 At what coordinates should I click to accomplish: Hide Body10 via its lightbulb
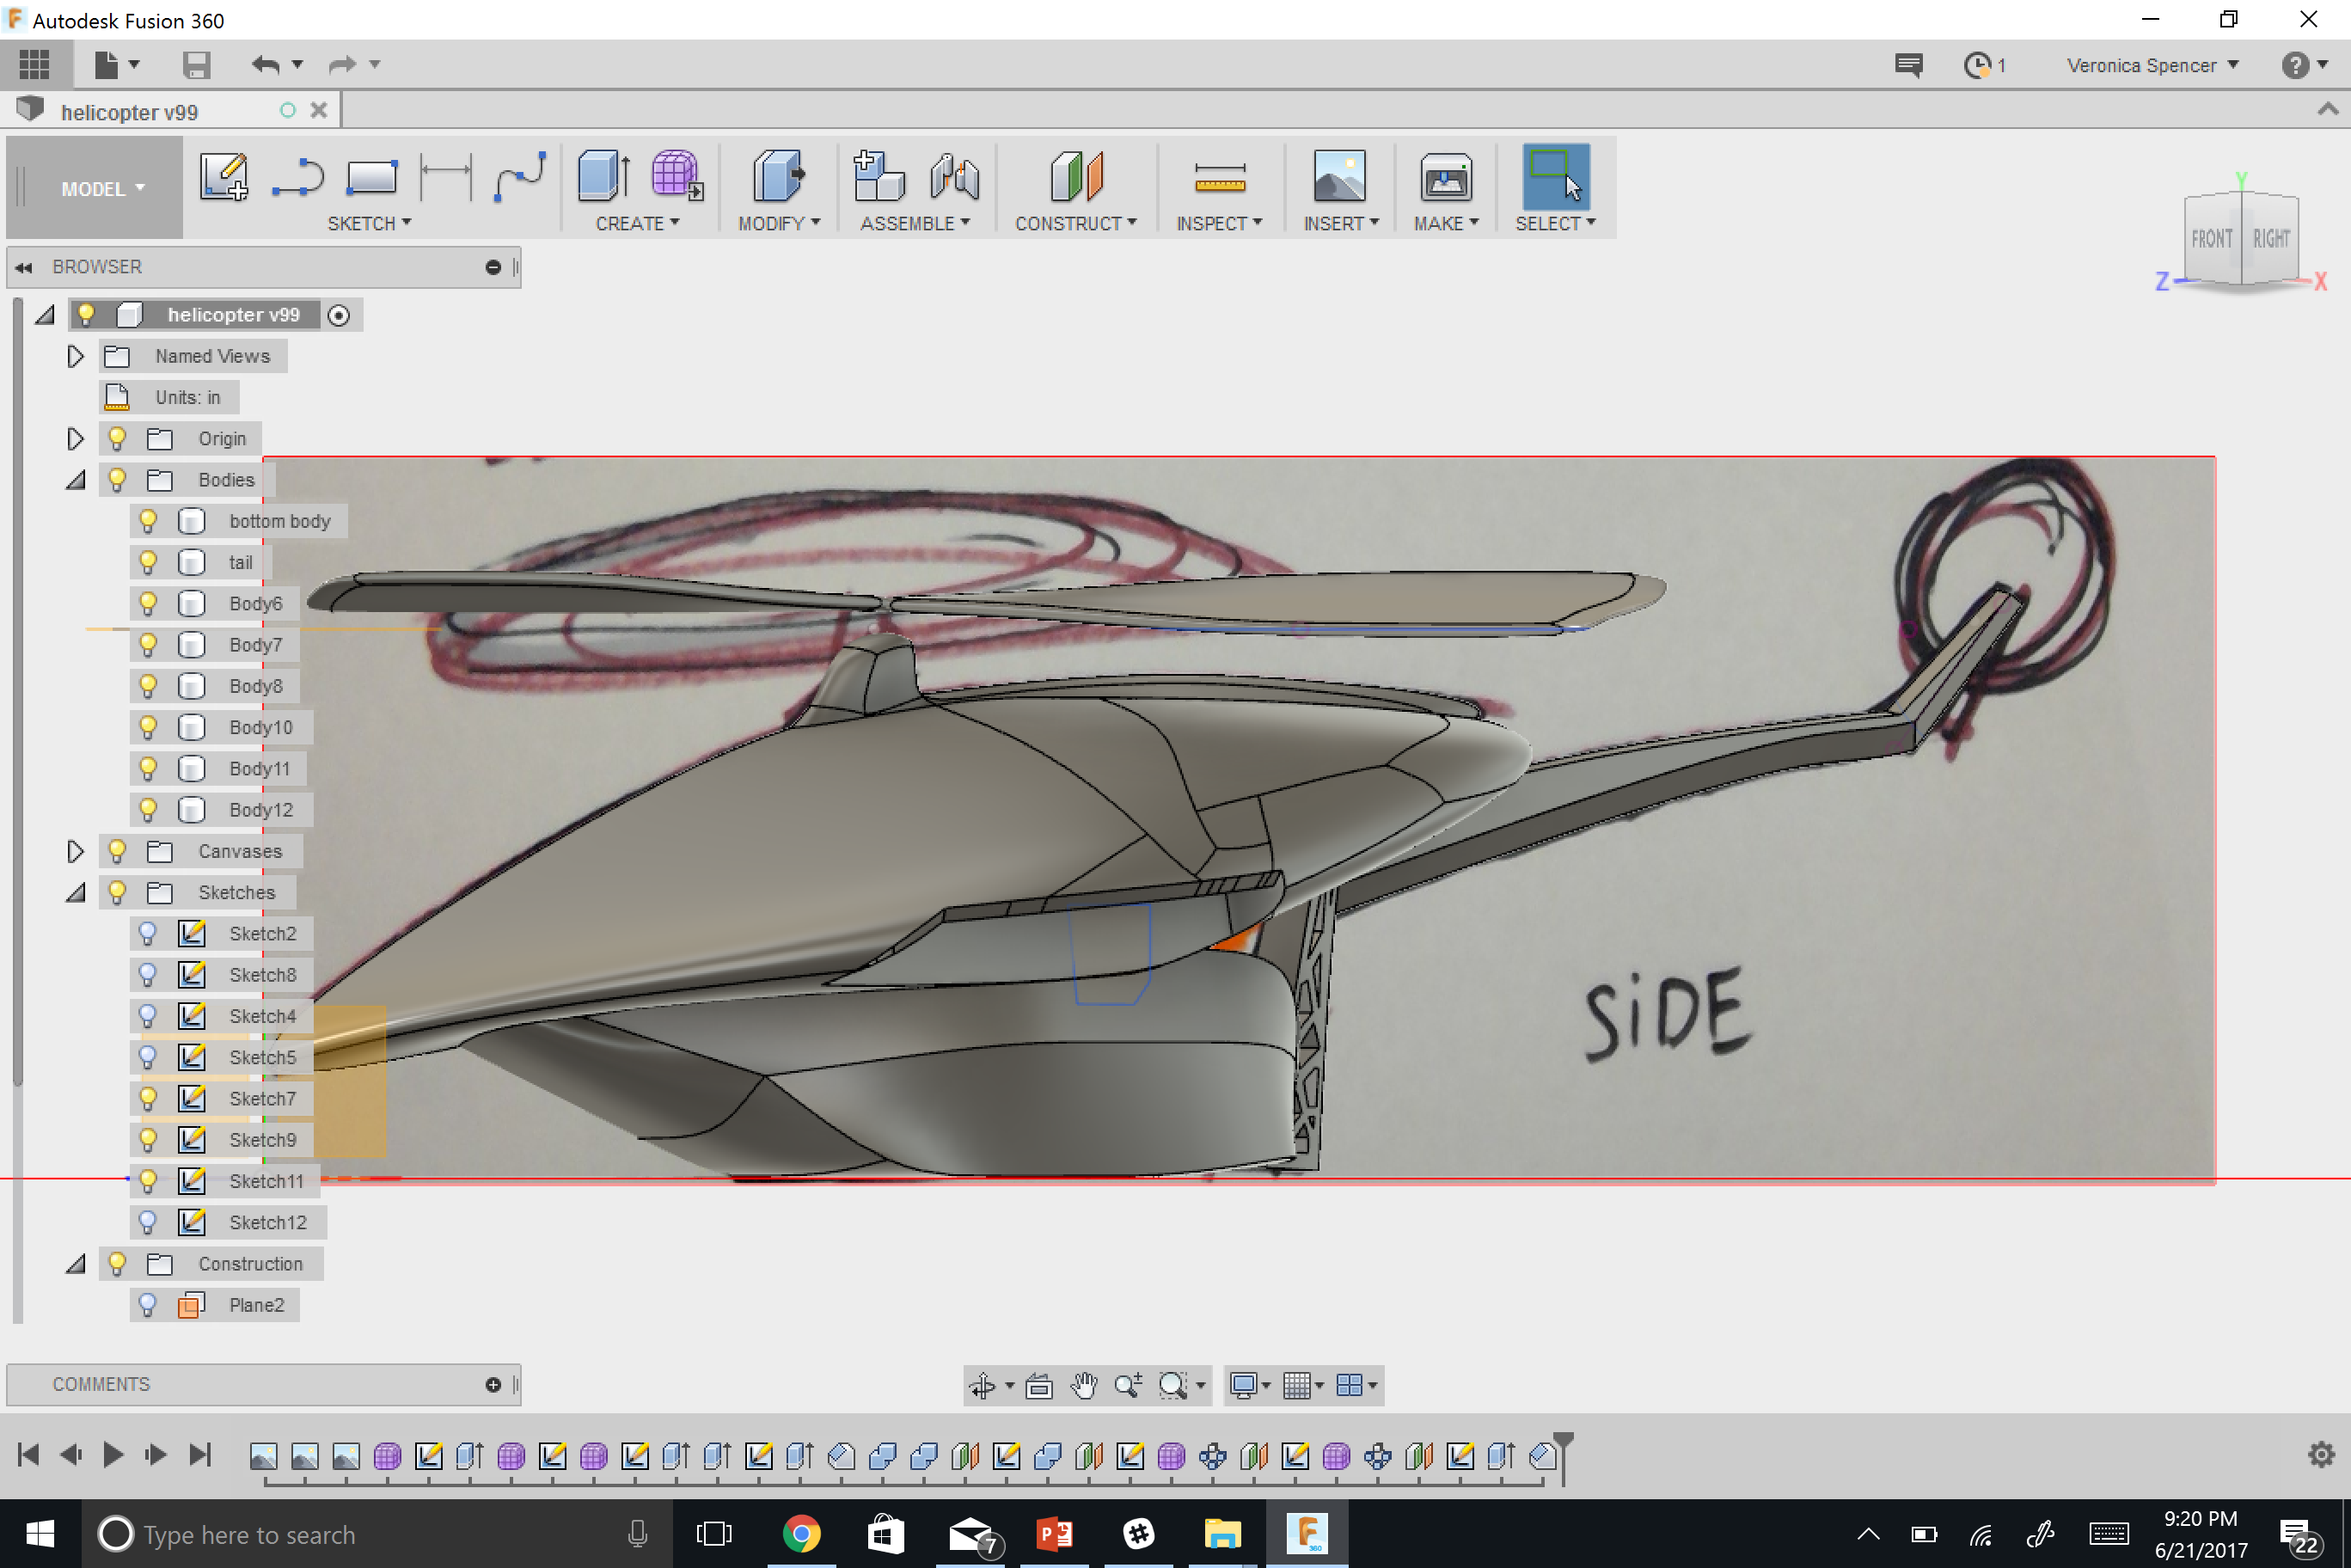148,727
